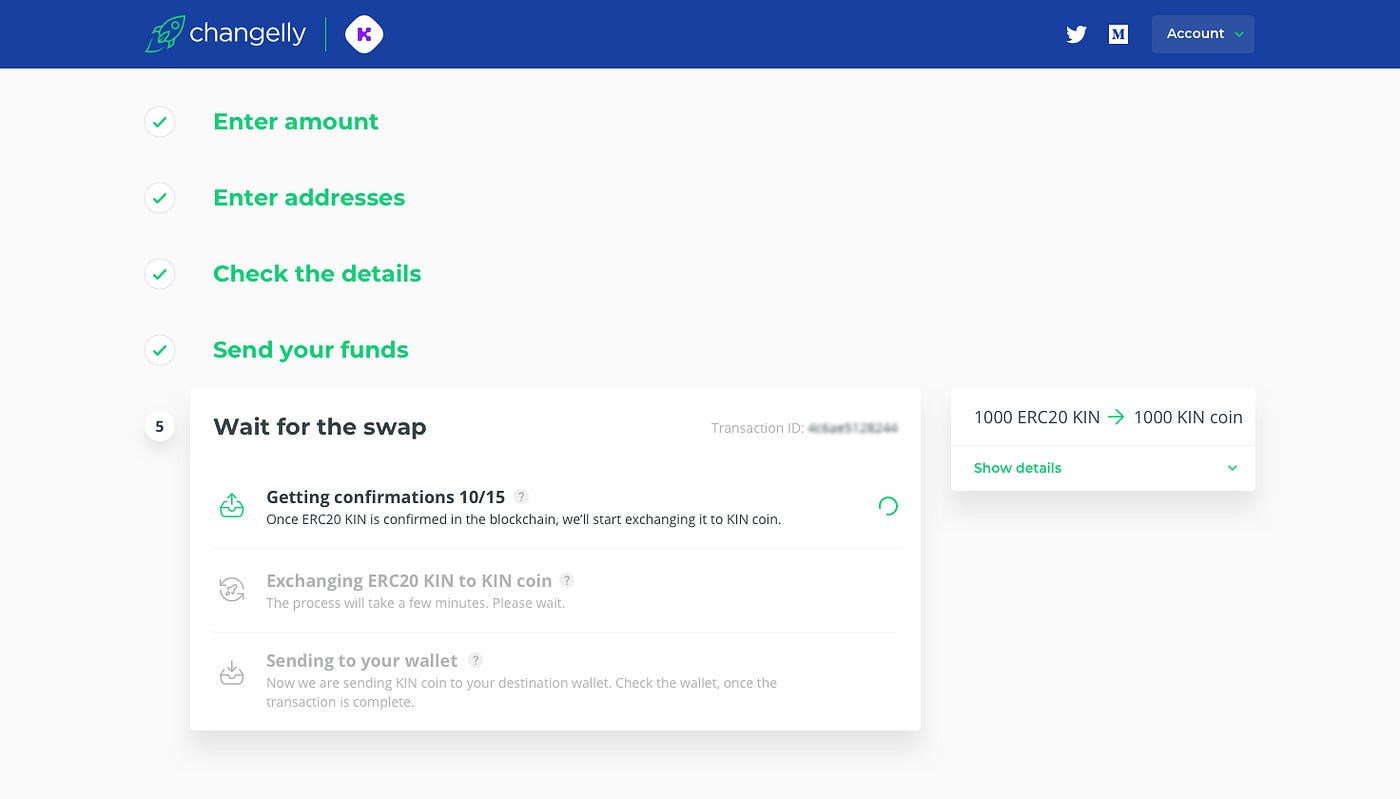Screen dimensions: 1400x799
Task: Open help for Getting confirmations
Action: click(x=521, y=496)
